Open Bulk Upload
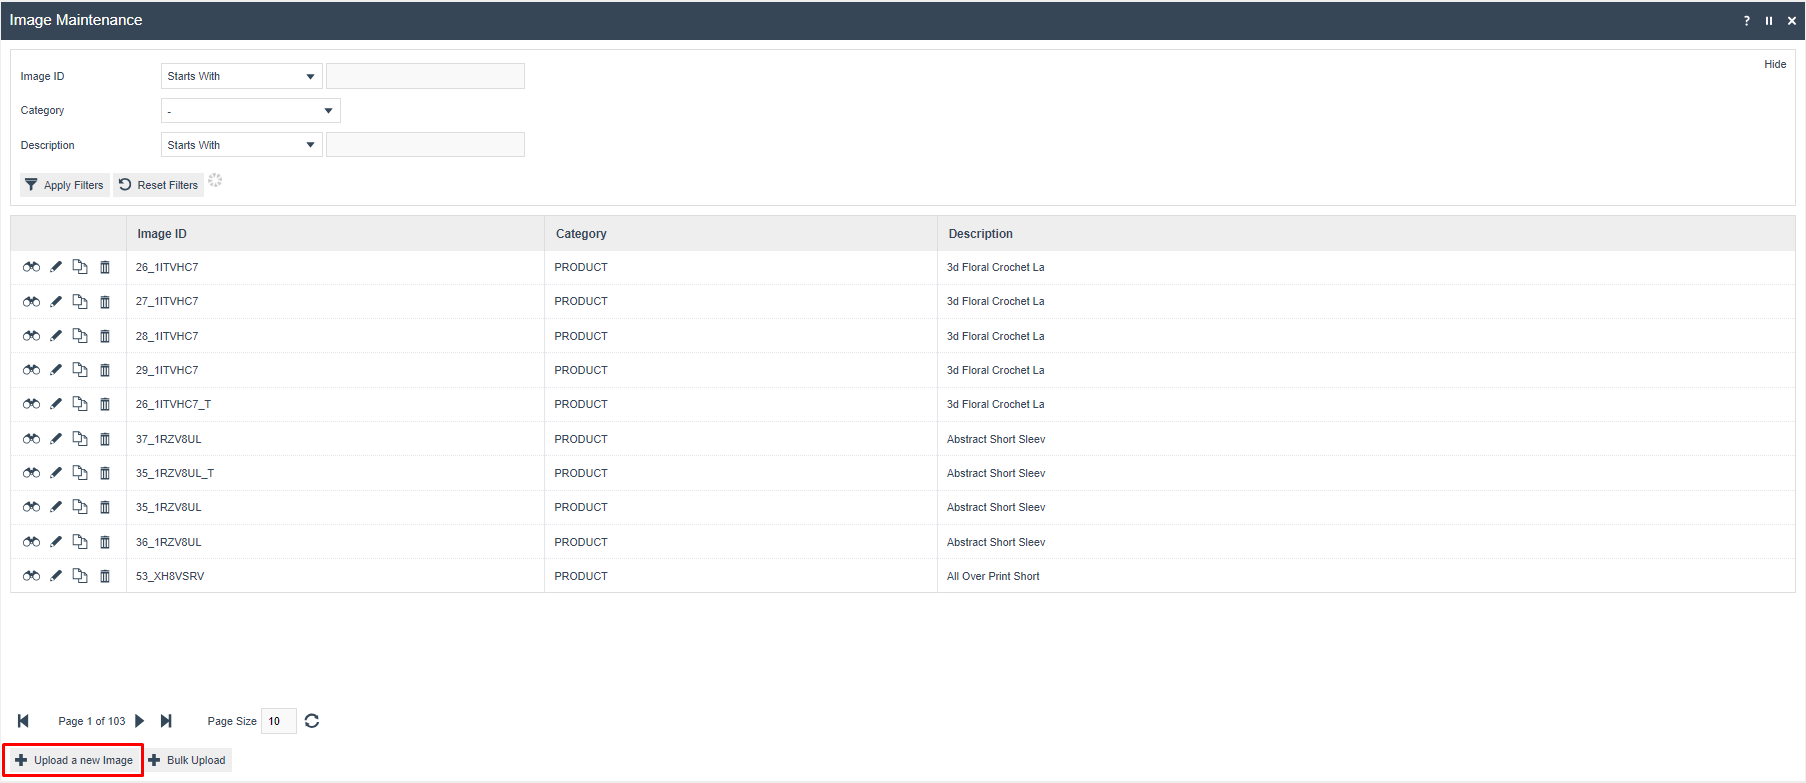 pyautogui.click(x=188, y=760)
